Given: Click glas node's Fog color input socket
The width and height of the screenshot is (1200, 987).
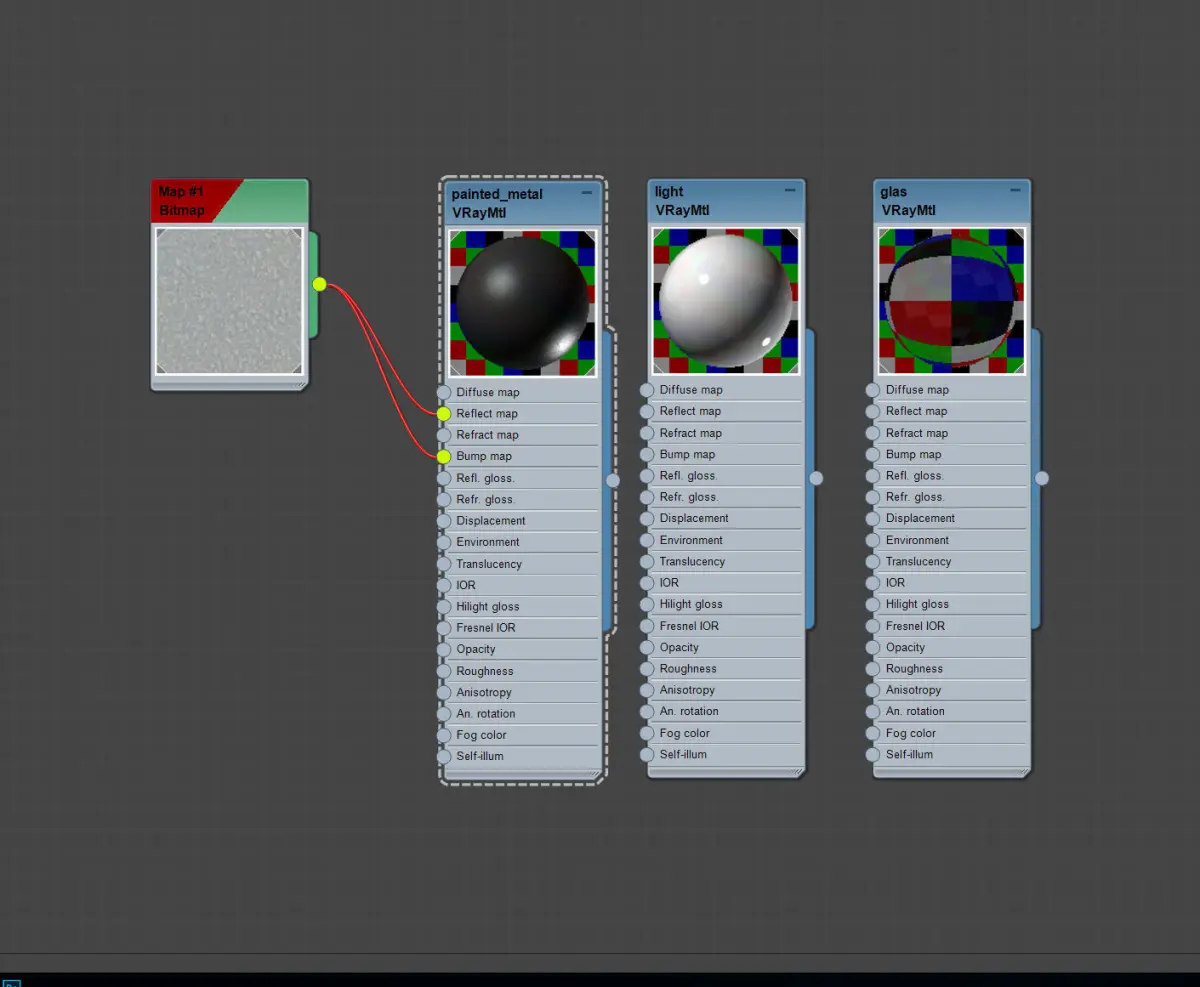Looking at the screenshot, I should pos(873,733).
